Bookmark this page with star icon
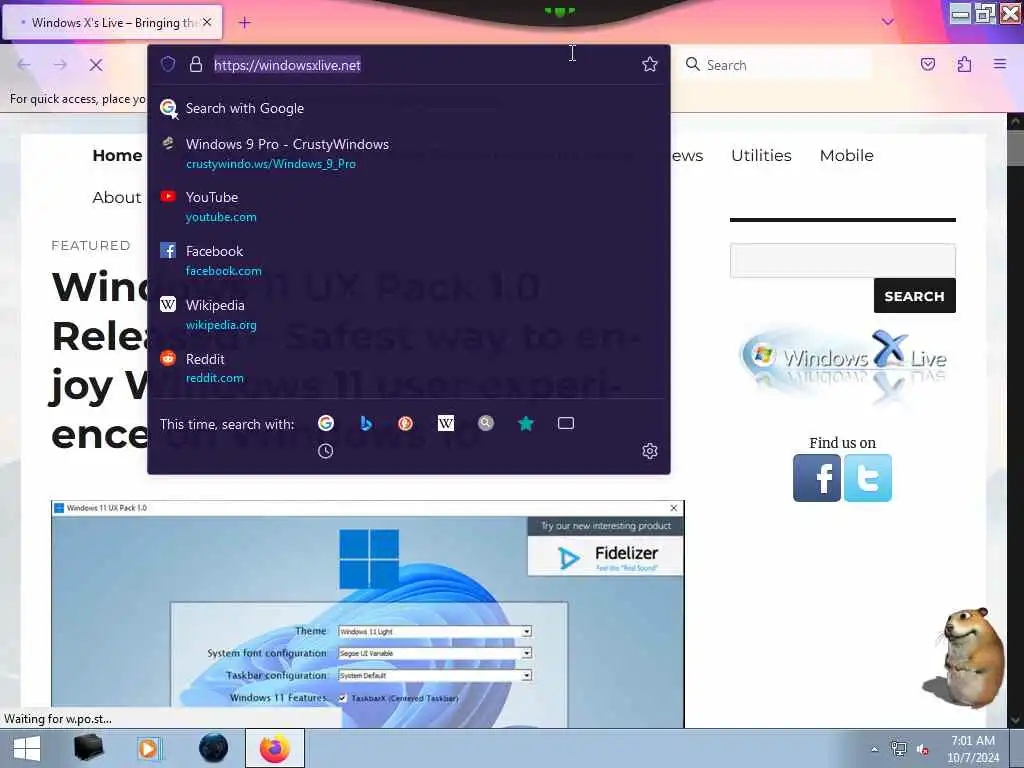Viewport: 1024px width, 768px height. pos(649,64)
